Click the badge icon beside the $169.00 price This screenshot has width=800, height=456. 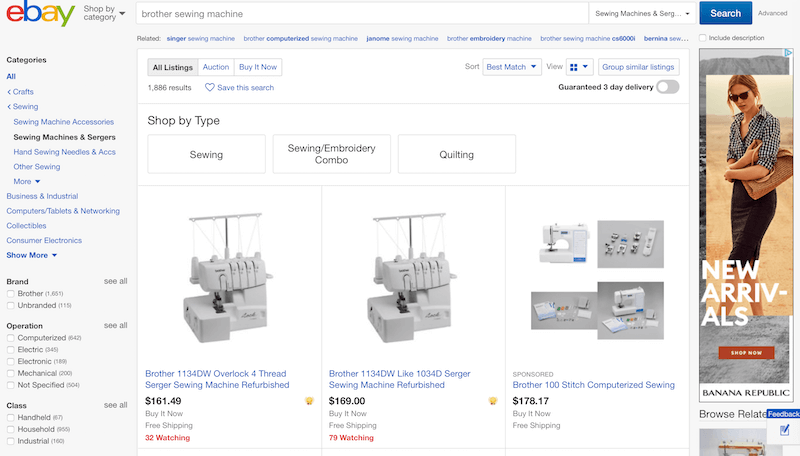point(492,401)
